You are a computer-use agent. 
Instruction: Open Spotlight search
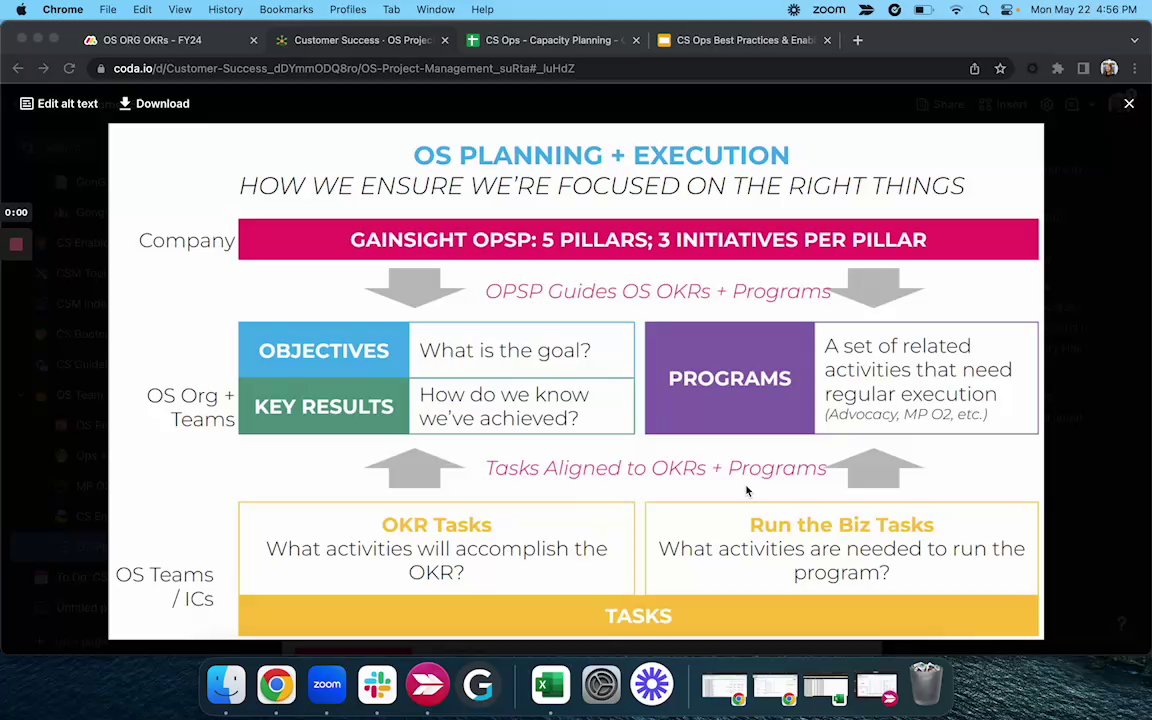pos(984,10)
